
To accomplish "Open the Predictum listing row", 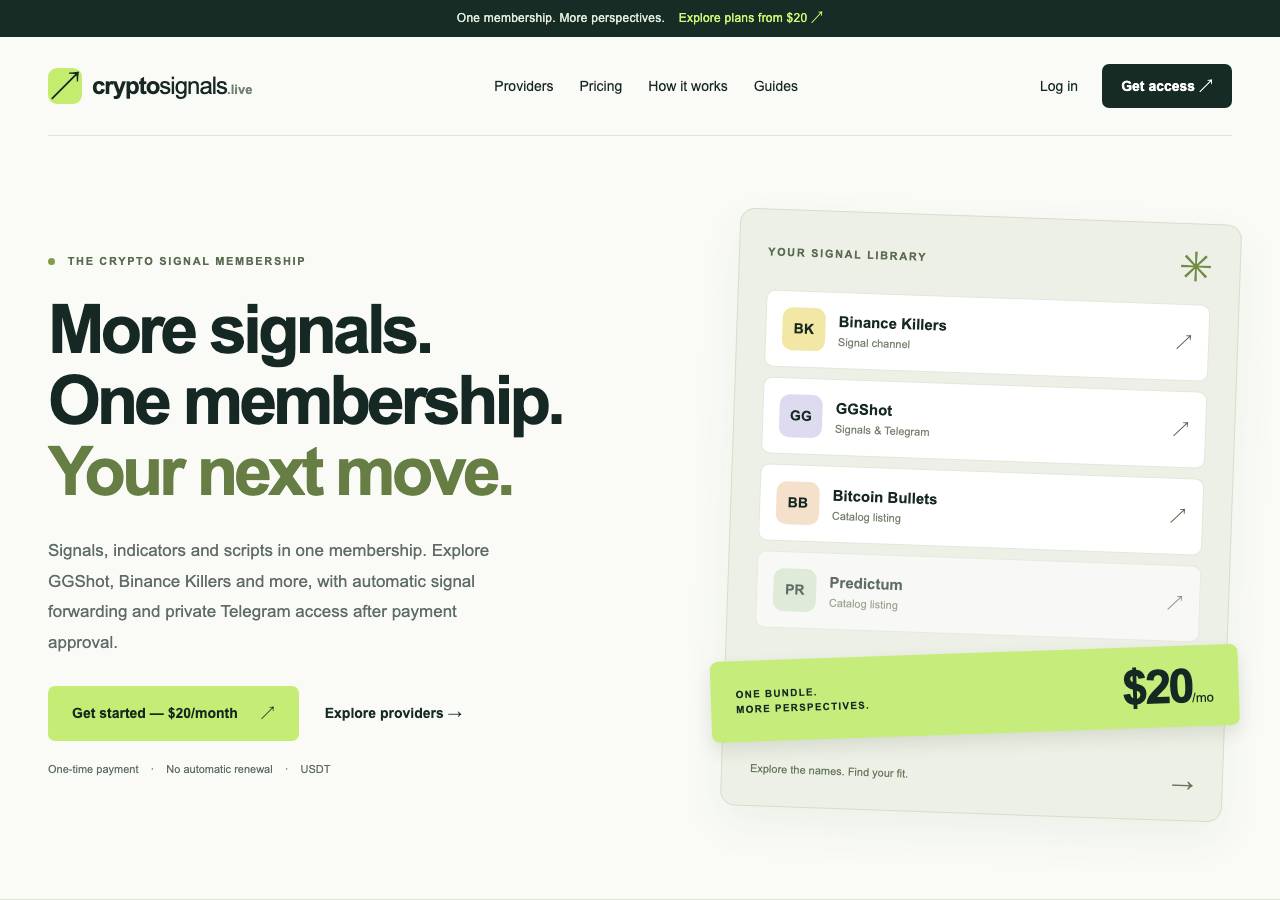I will click(x=978, y=596).
